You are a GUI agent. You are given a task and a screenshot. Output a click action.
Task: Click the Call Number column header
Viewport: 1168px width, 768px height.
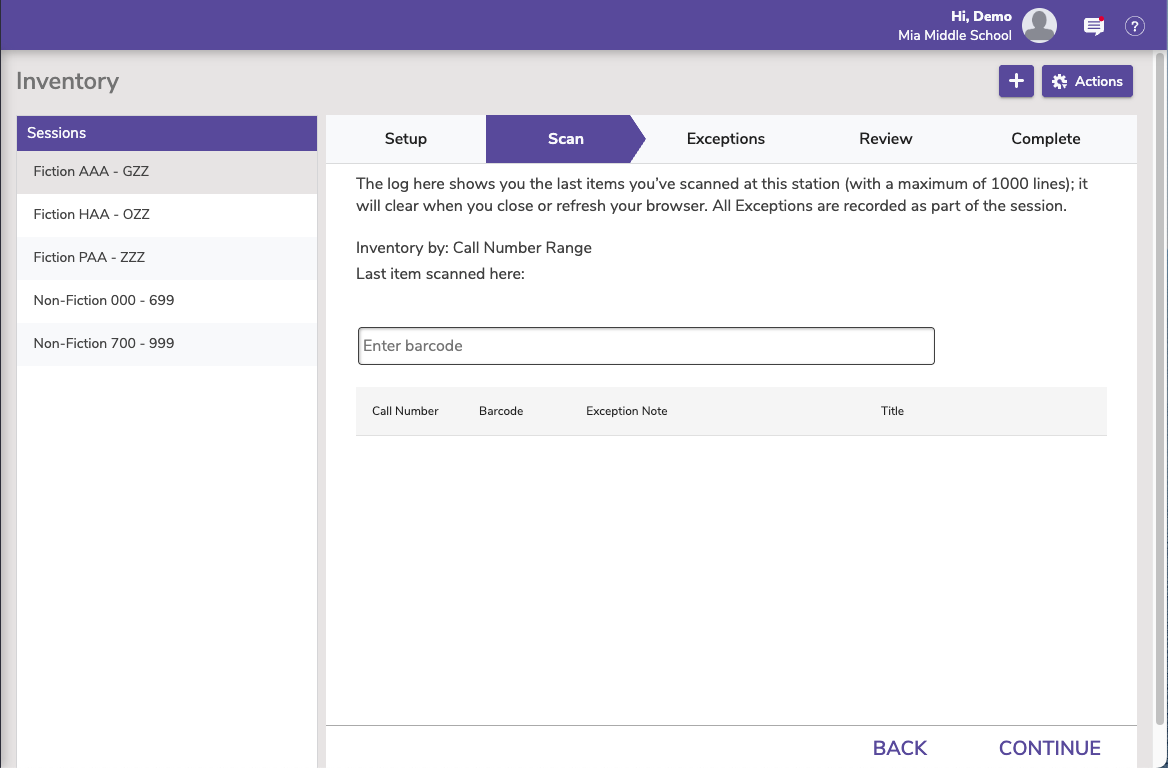(x=405, y=411)
